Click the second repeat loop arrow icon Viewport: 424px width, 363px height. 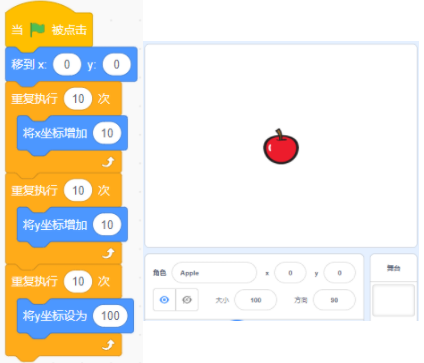108,254
